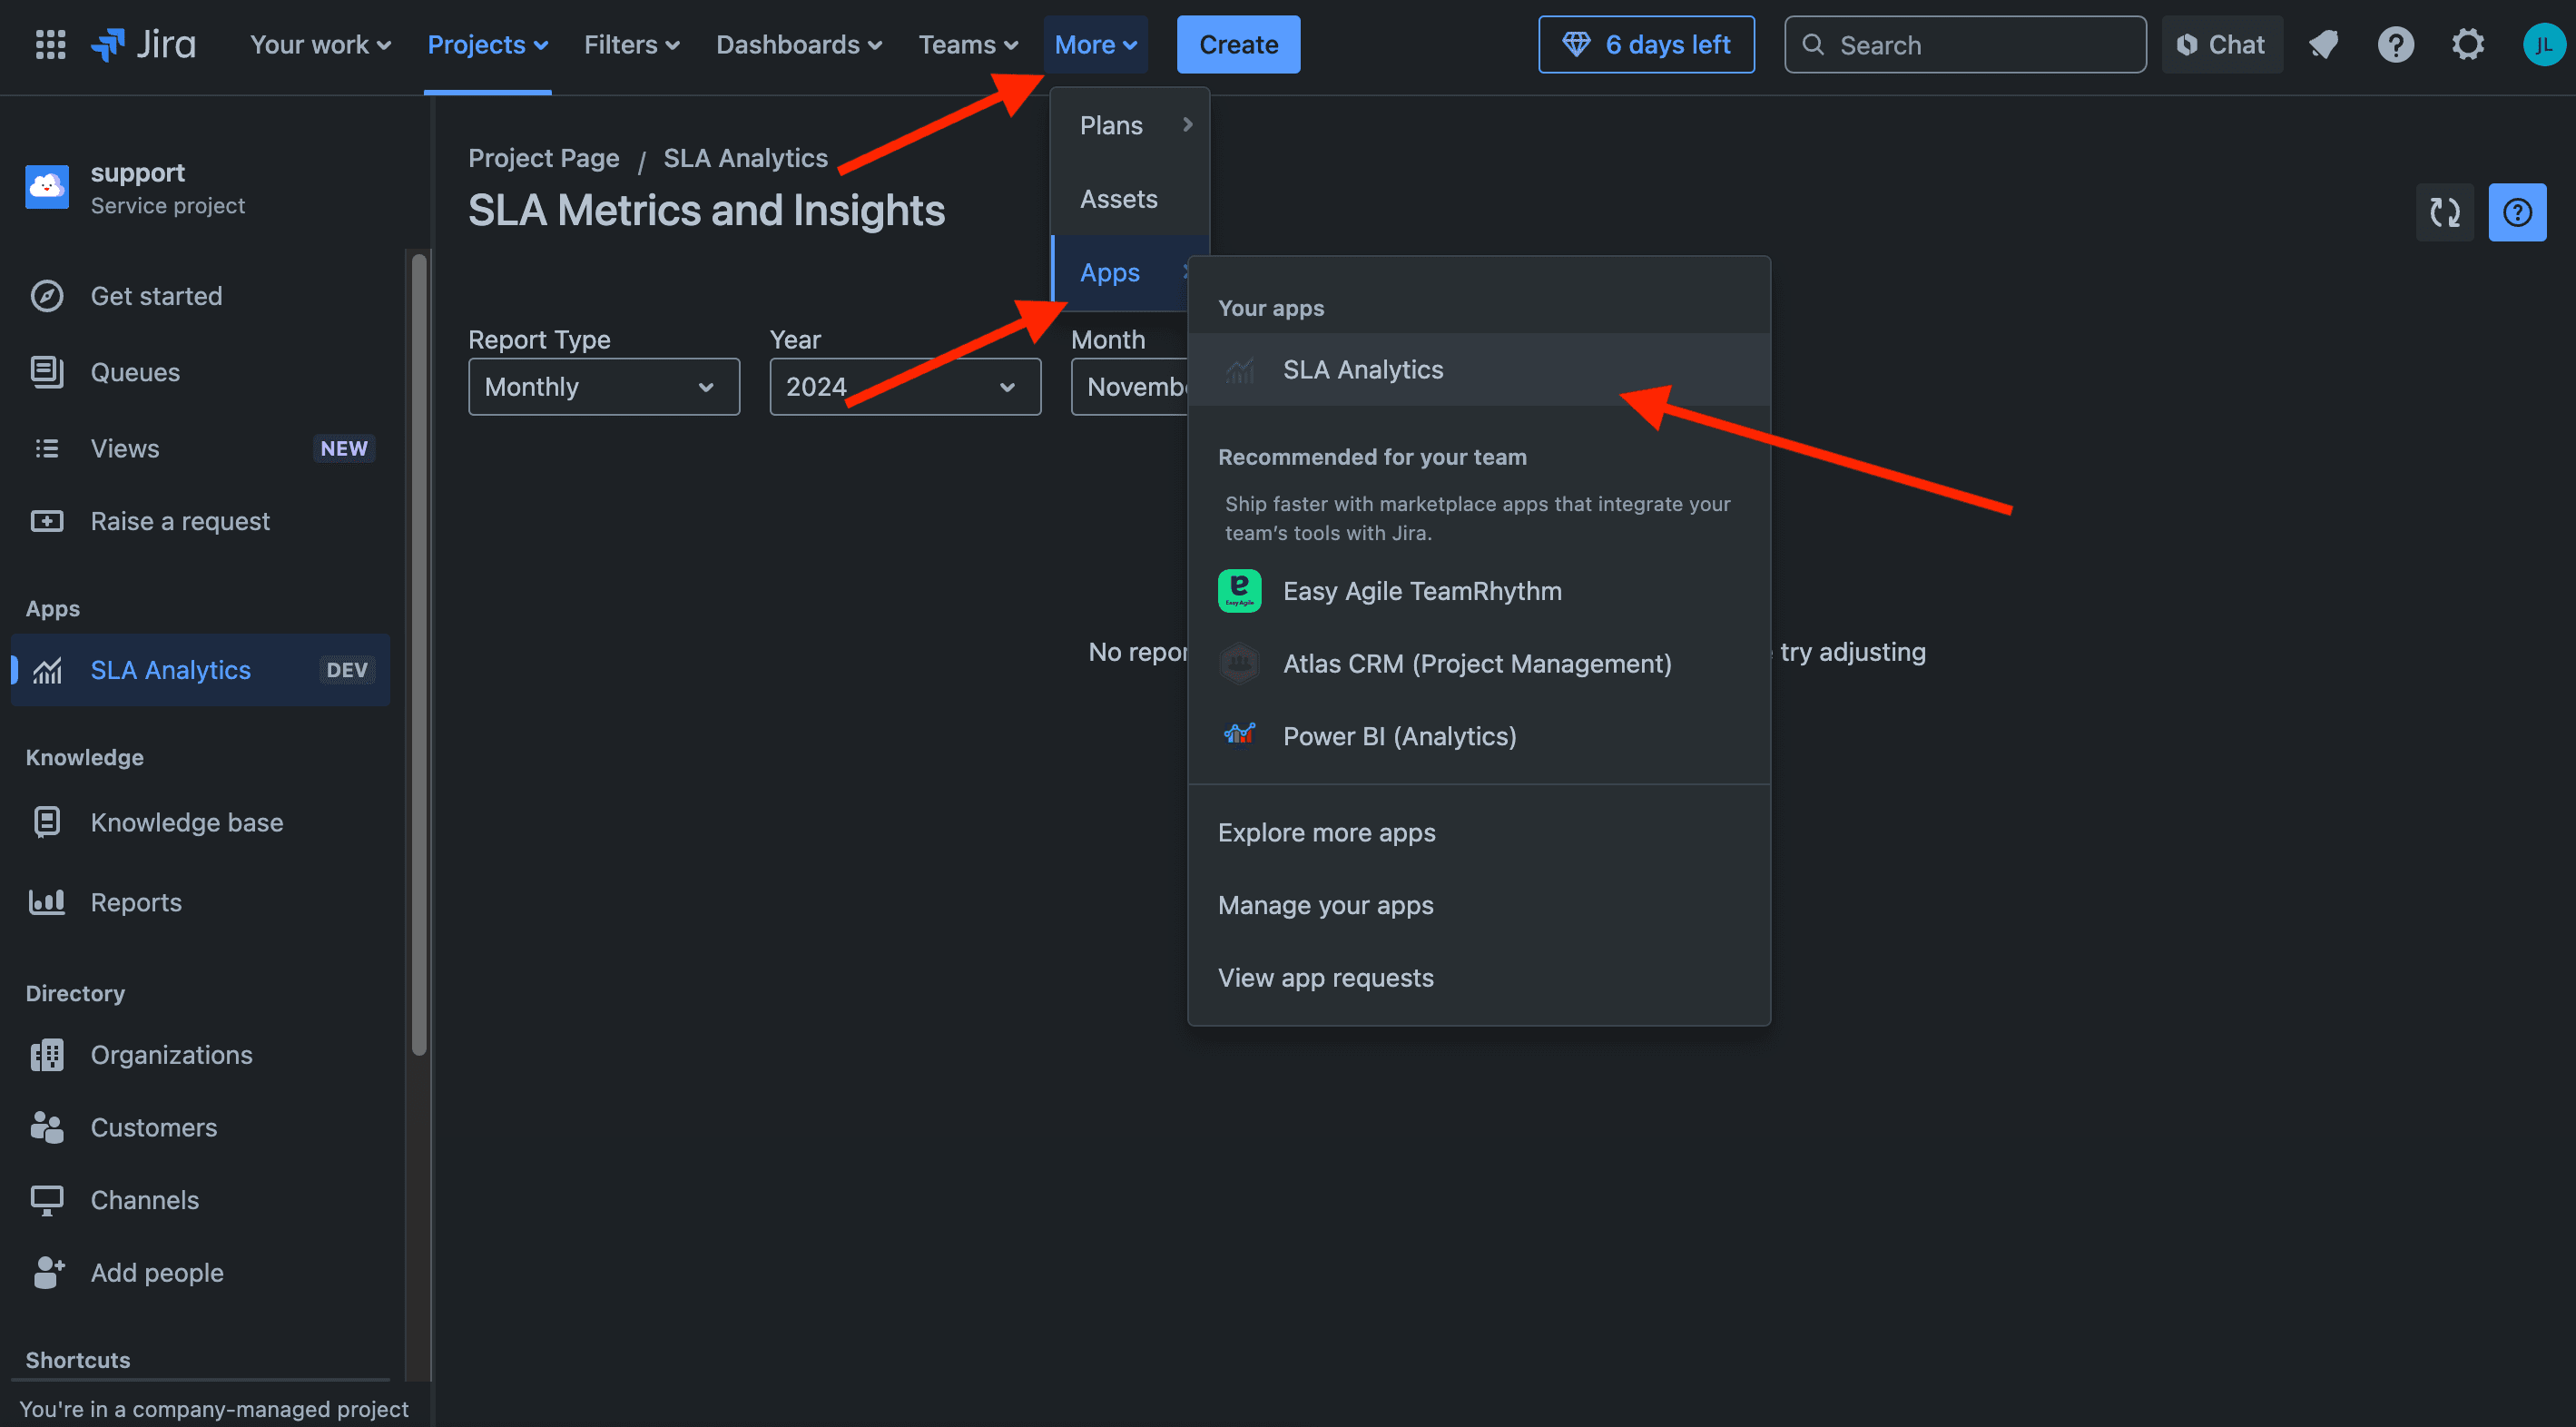Select Power BI (Analytics) entry

point(1479,736)
